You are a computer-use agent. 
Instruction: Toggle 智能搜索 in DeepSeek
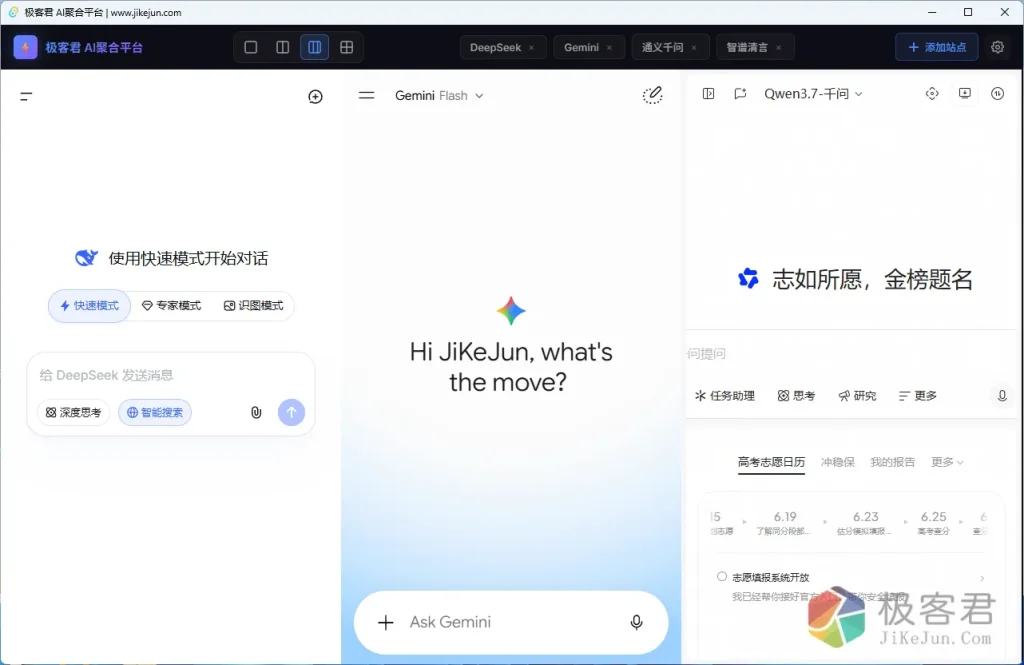[x=155, y=412]
